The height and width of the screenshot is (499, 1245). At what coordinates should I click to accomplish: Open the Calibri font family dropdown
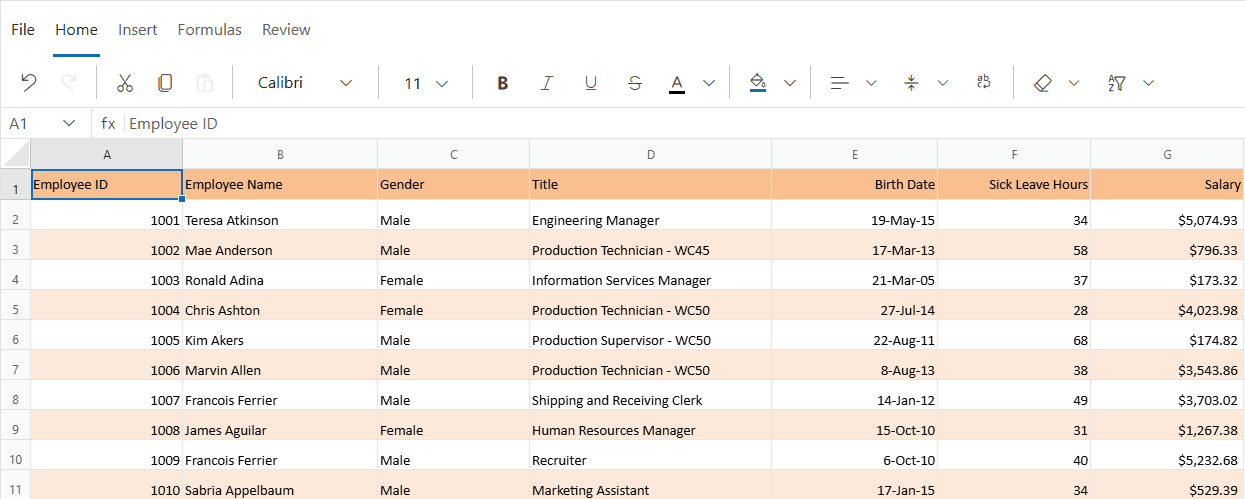pyautogui.click(x=305, y=83)
